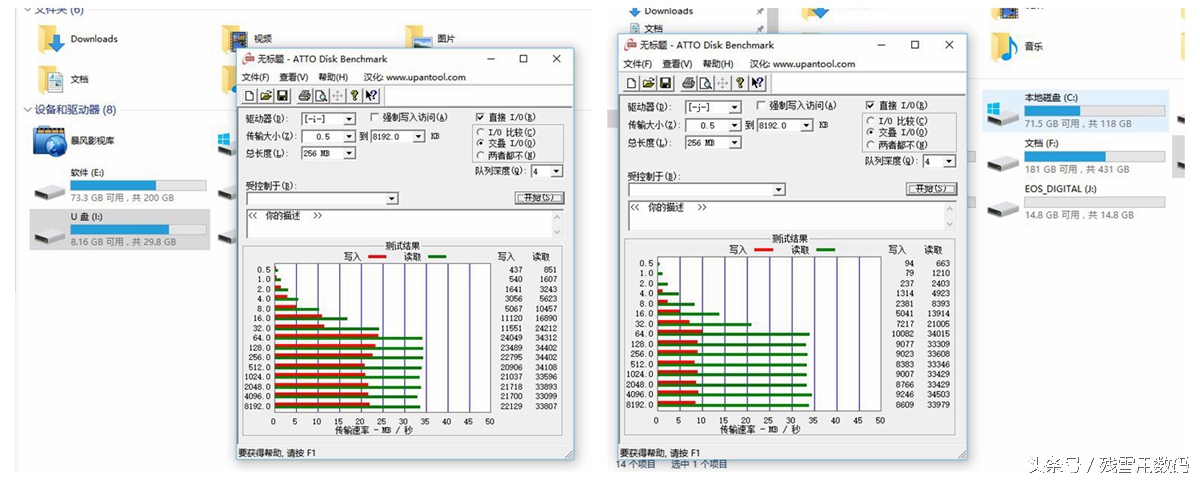Open the 0.5 transfer size dropdown, left ATTO window
1200x480 pixels.
click(349, 136)
